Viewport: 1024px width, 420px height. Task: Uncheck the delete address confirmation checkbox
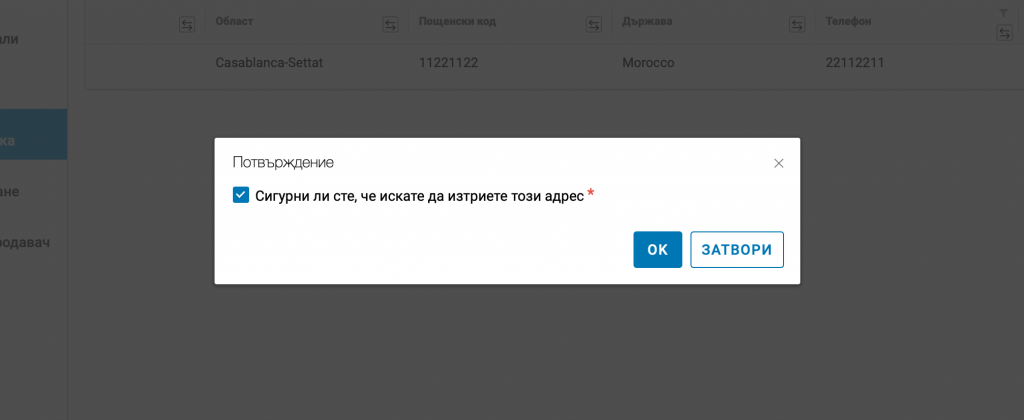pos(240,195)
